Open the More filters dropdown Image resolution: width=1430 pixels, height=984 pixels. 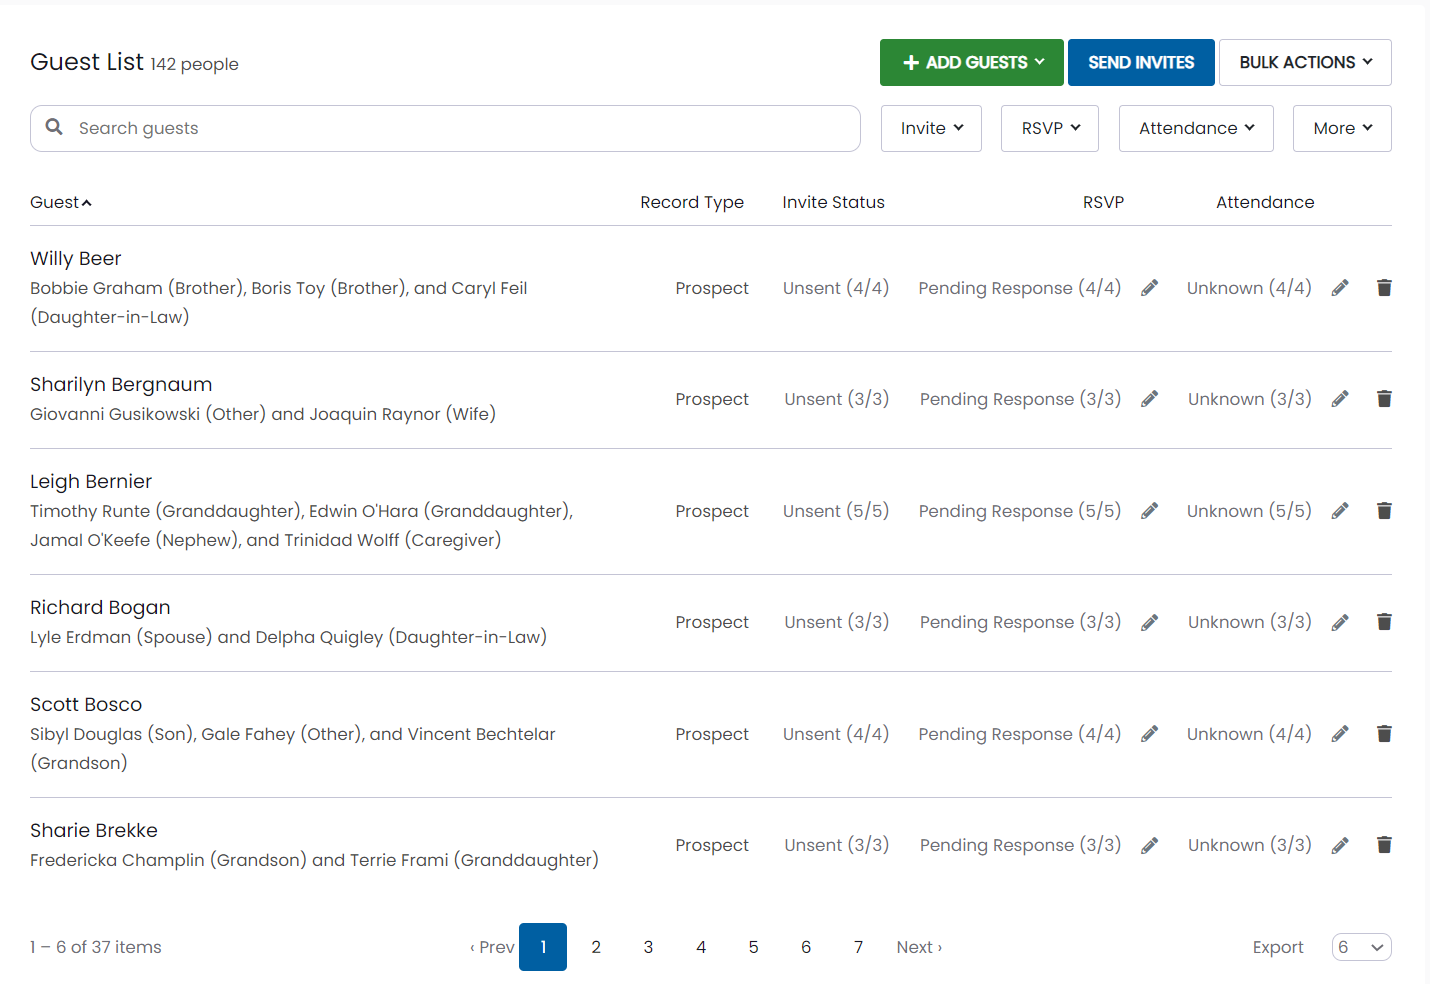point(1342,128)
